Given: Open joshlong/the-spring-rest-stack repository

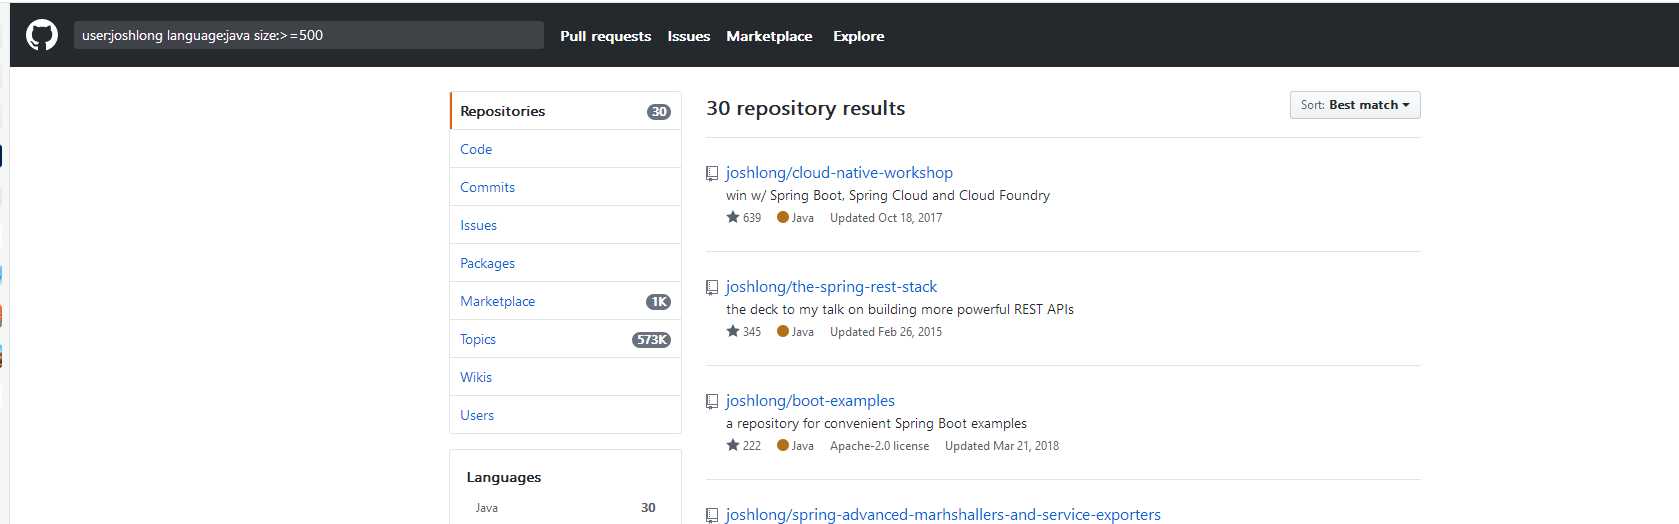Looking at the screenshot, I should [x=831, y=287].
